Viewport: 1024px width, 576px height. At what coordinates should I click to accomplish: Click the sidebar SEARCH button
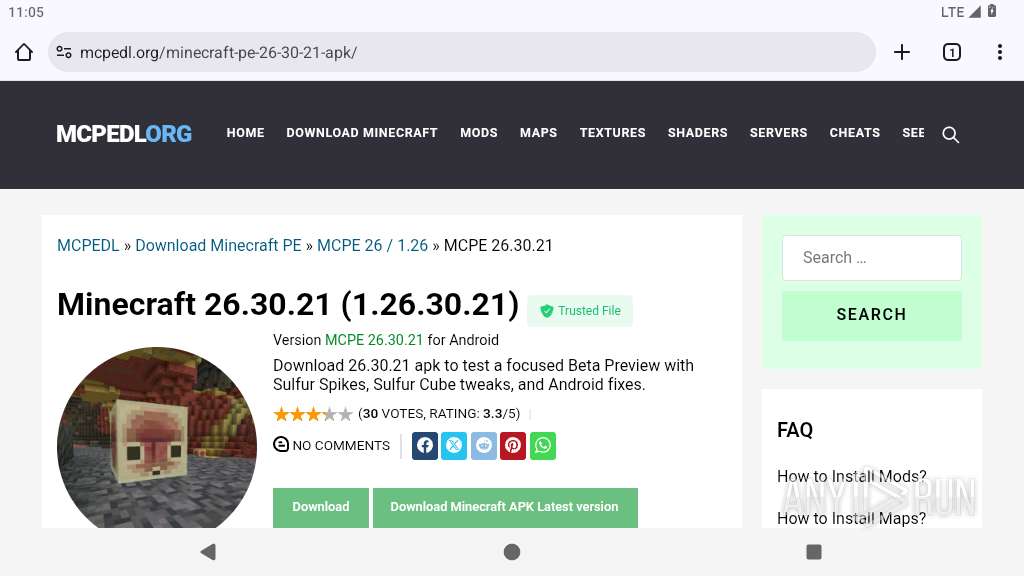(871, 315)
